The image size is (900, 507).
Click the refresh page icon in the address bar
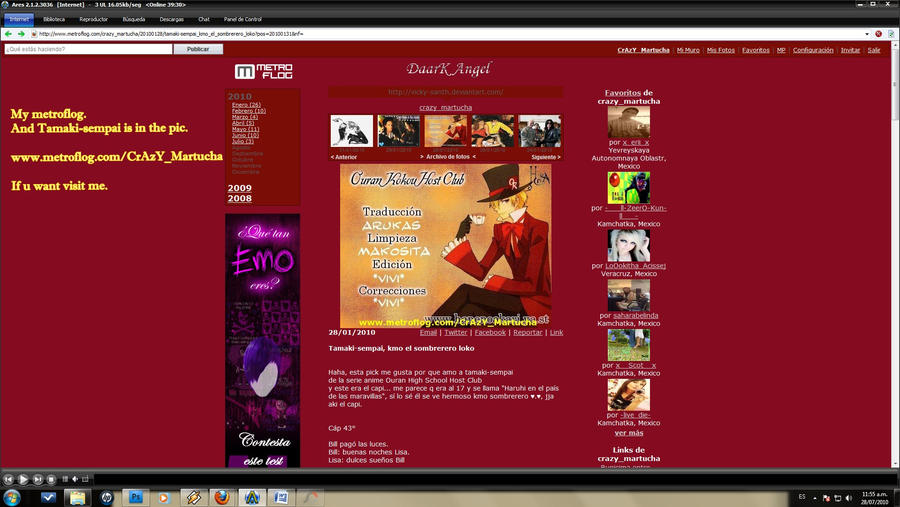click(x=891, y=34)
